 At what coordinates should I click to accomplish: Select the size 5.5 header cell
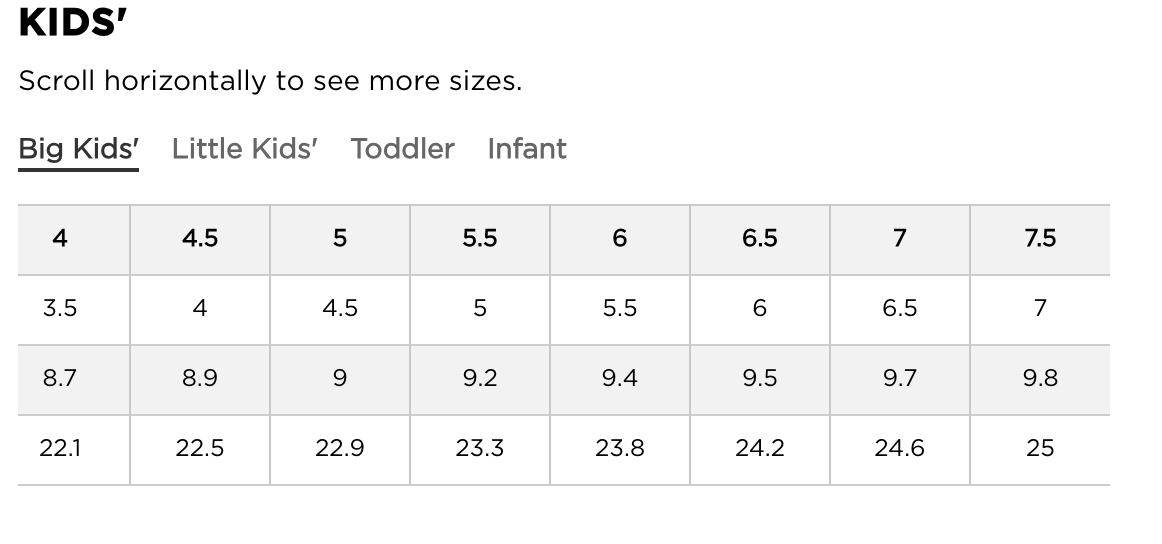480,238
